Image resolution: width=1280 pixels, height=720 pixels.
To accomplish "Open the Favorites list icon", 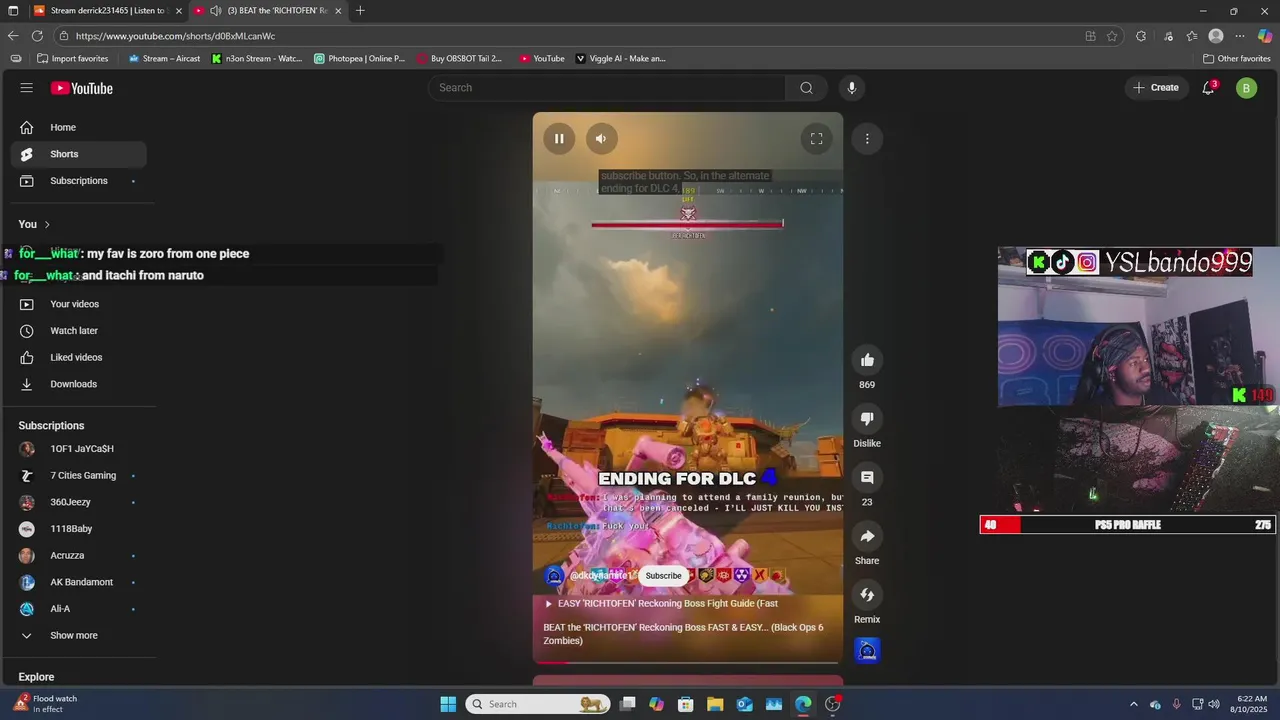I will point(1192,36).
